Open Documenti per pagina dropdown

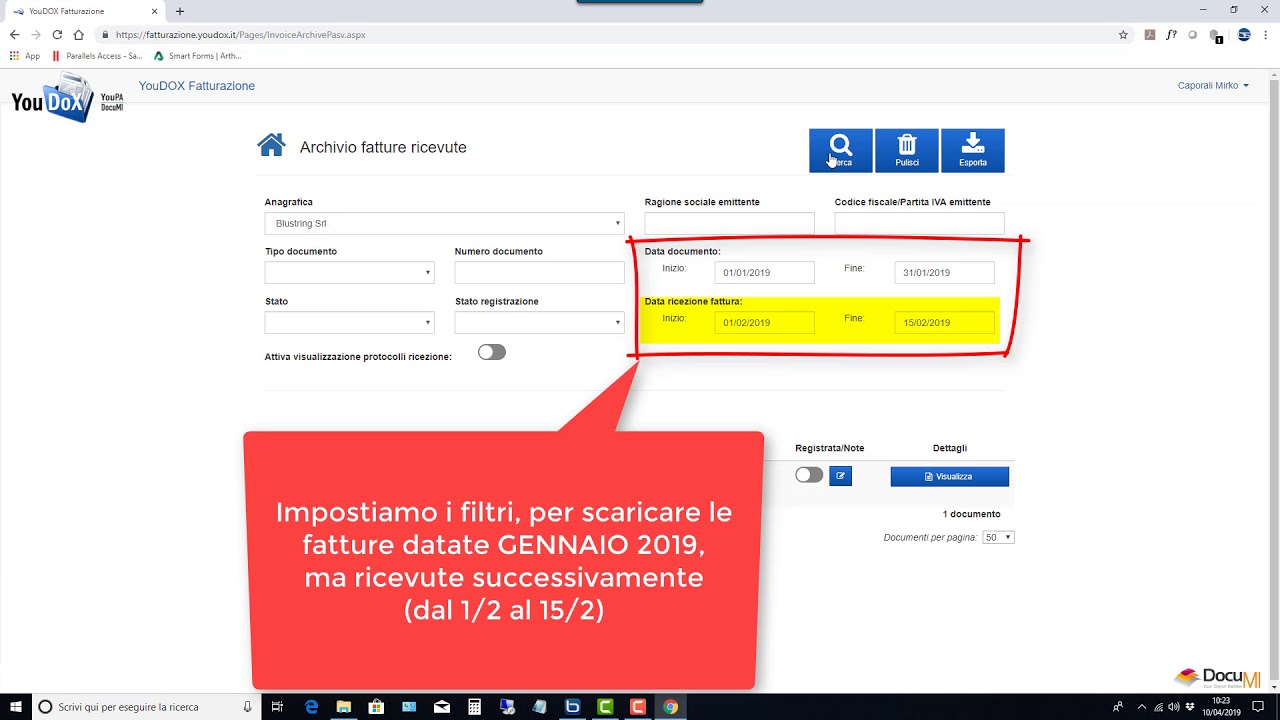pyautogui.click(x=998, y=537)
